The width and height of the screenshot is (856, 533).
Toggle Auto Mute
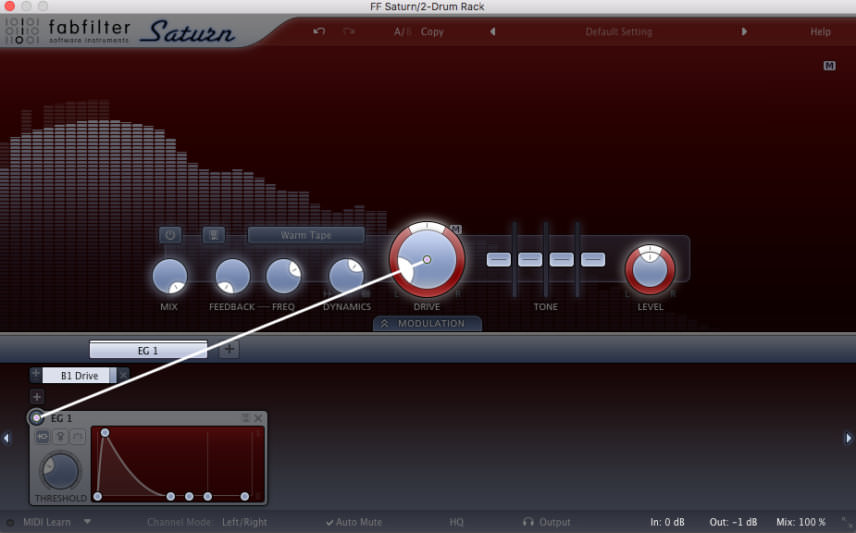(354, 522)
